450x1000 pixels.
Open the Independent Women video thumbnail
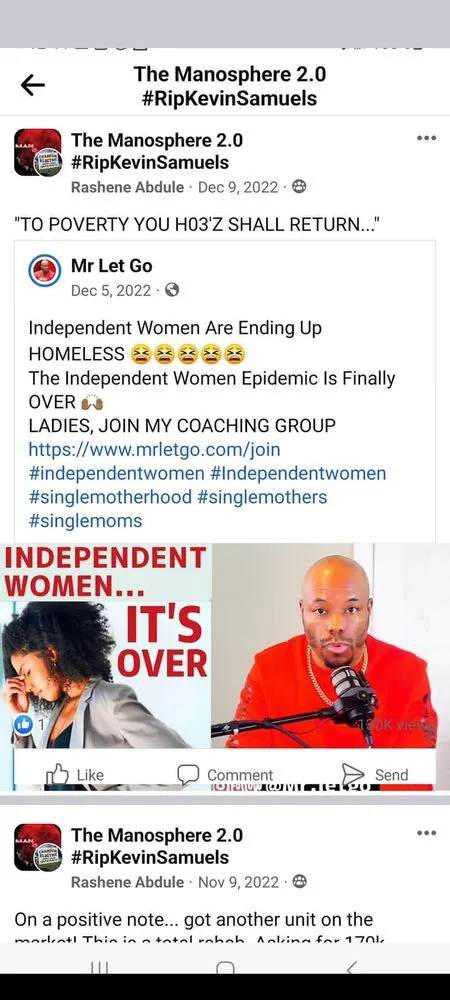[225, 645]
